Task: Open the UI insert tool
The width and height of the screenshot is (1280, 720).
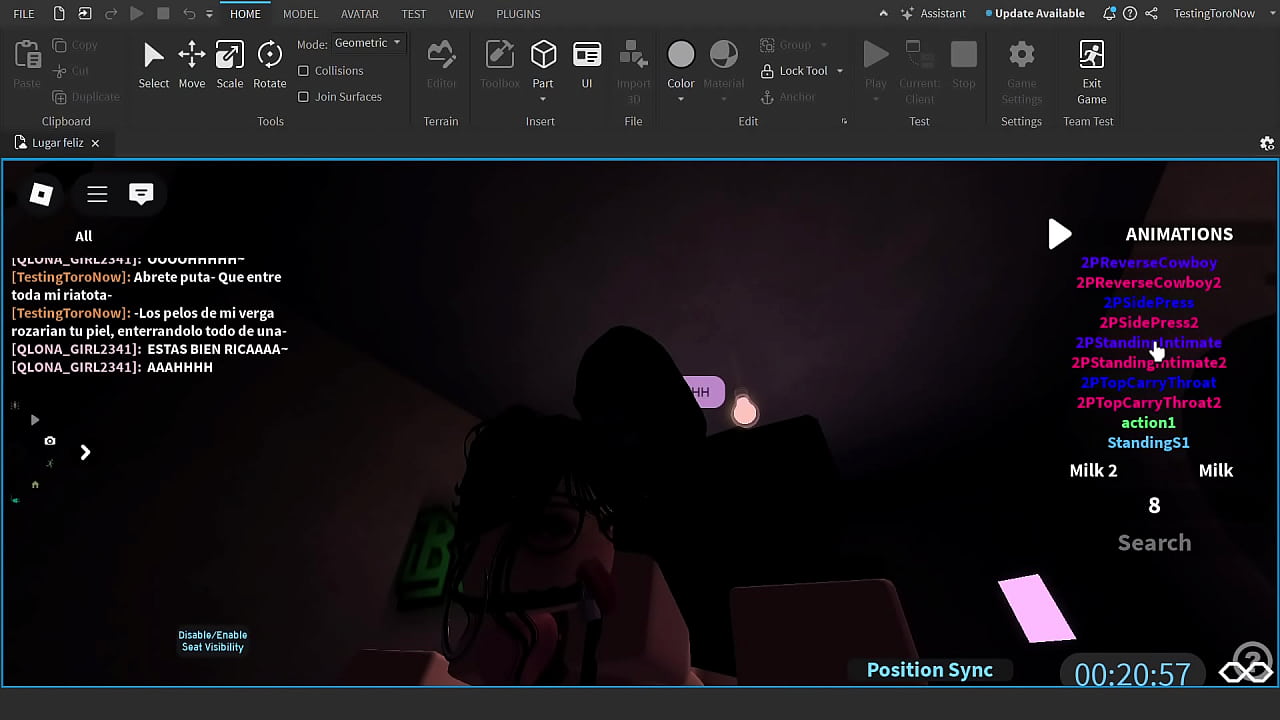Action: (587, 64)
